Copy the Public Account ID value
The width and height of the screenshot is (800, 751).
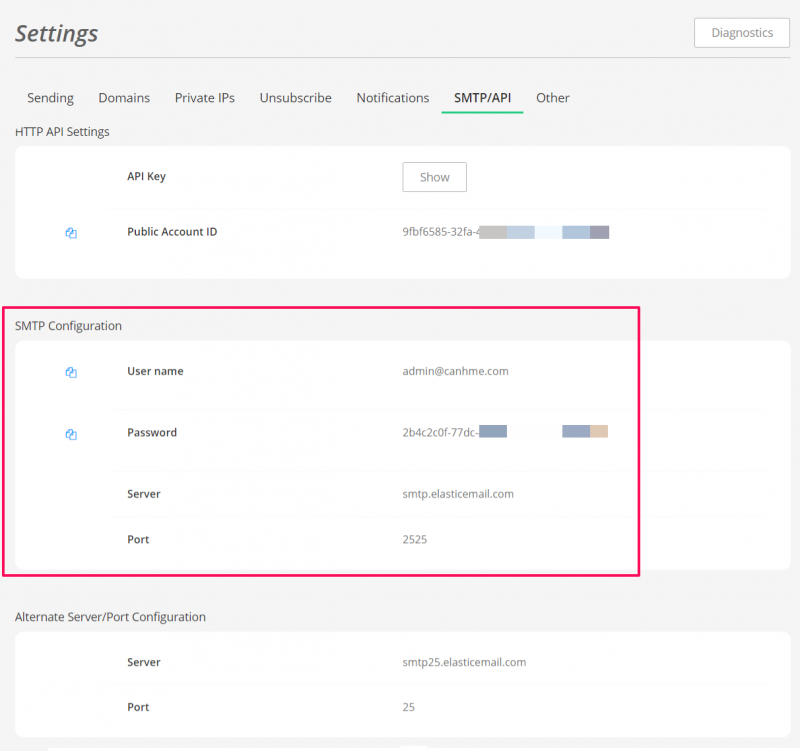pyautogui.click(x=71, y=233)
